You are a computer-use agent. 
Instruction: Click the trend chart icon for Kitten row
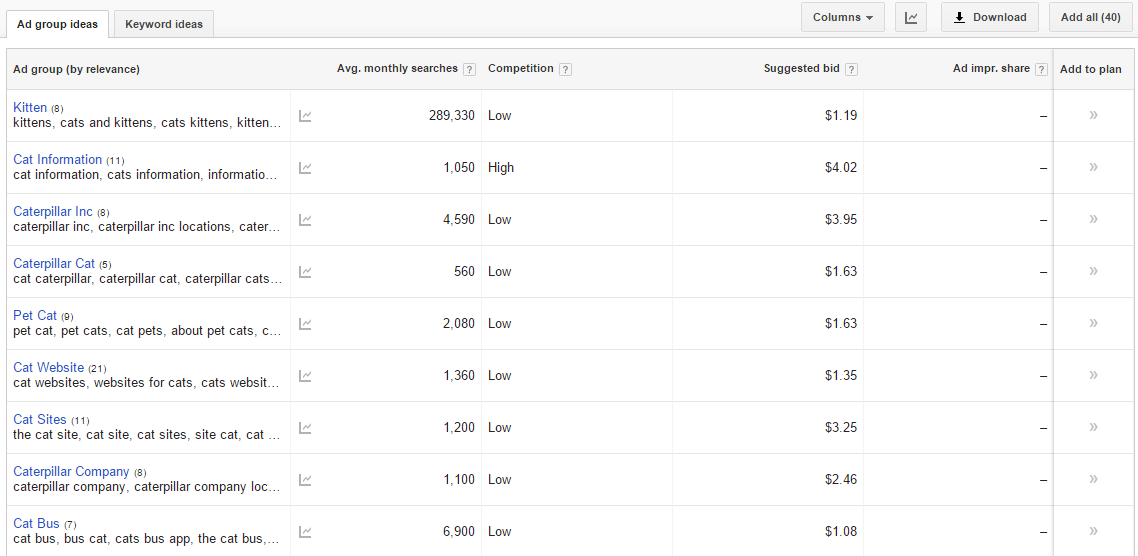pyautogui.click(x=305, y=116)
